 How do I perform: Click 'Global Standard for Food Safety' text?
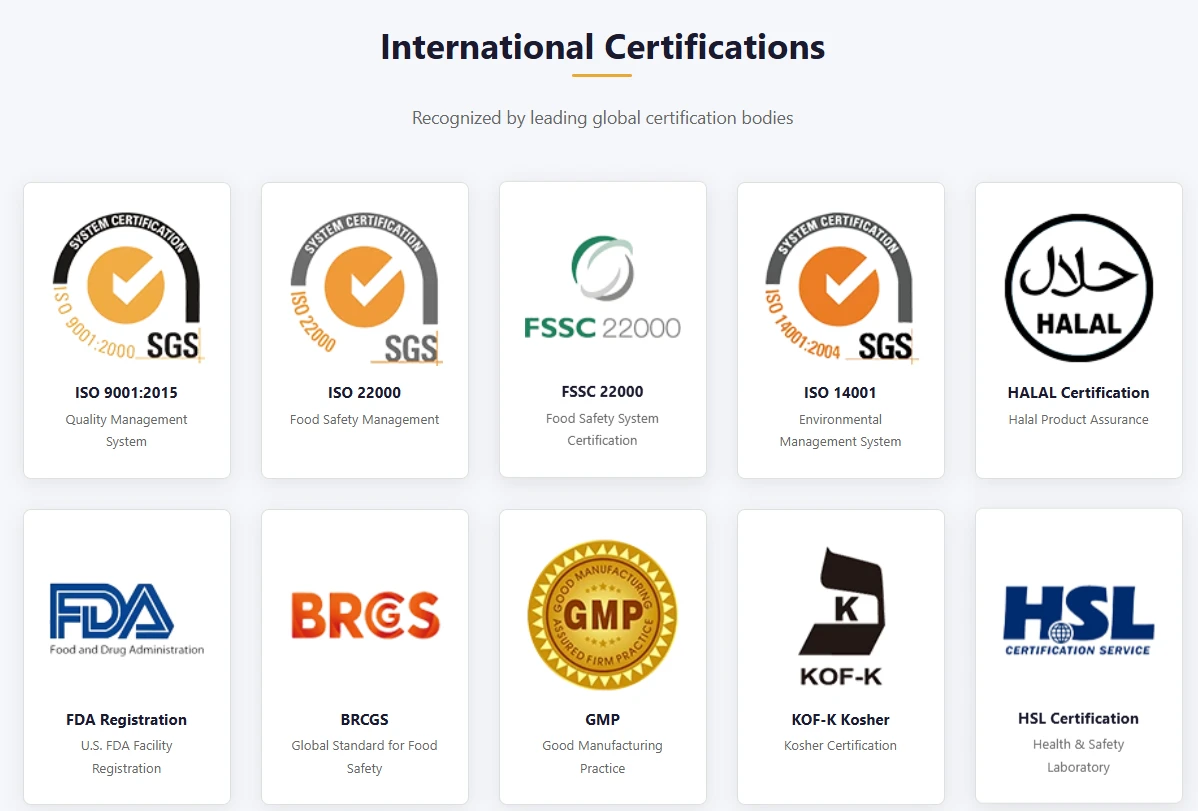tap(364, 757)
